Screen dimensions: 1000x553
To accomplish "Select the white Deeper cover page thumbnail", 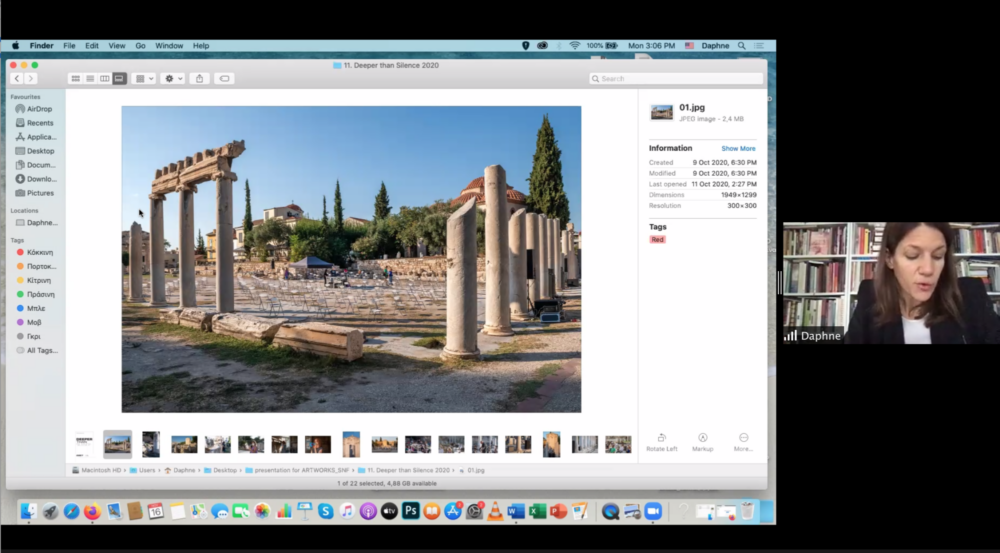I will [85, 445].
